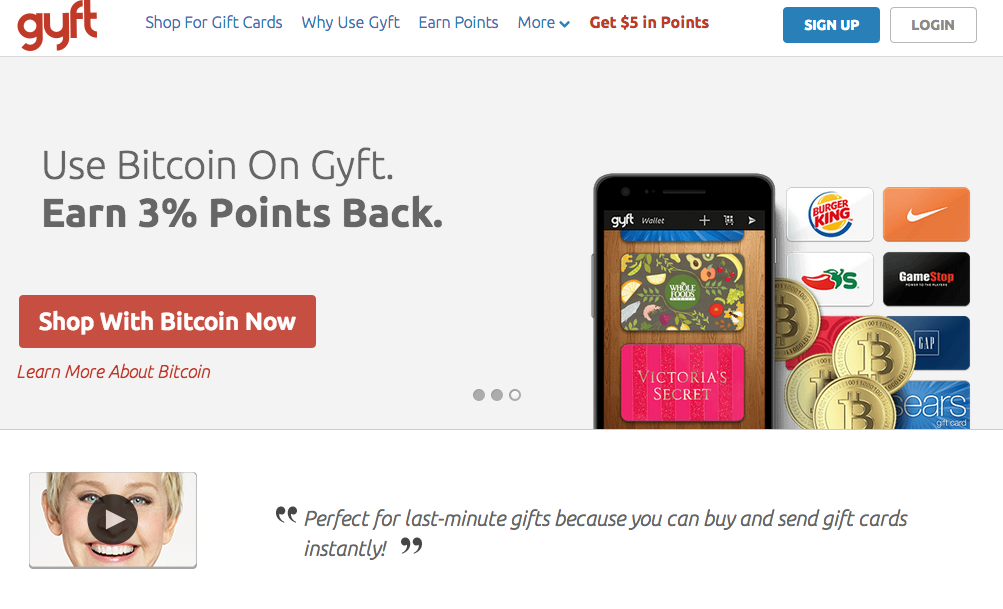Play the video thumbnail
The image size is (1003, 609).
click(x=112, y=519)
